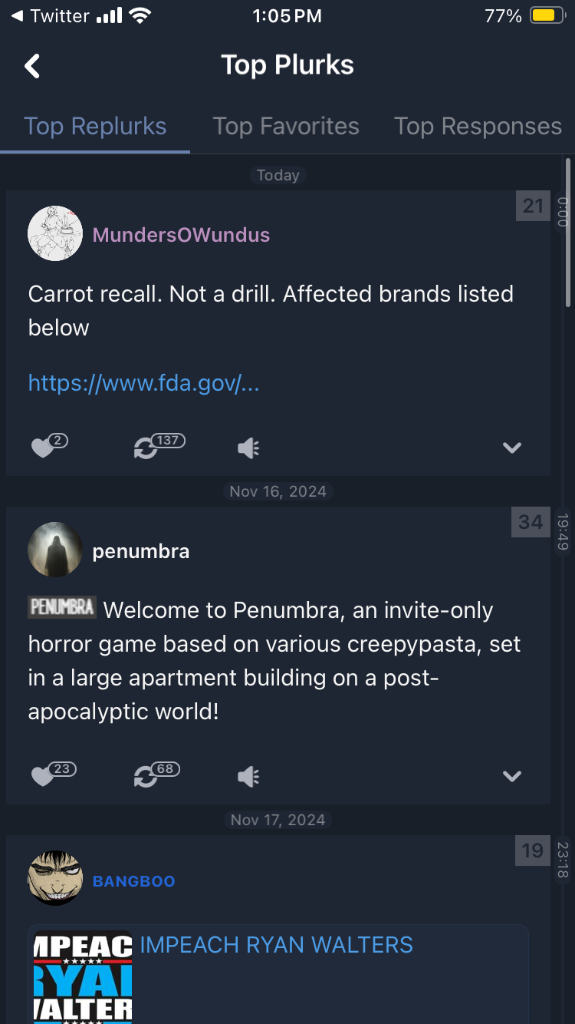The image size is (575, 1024).
Task: Select the Top Replurks tab
Action: pos(95,126)
